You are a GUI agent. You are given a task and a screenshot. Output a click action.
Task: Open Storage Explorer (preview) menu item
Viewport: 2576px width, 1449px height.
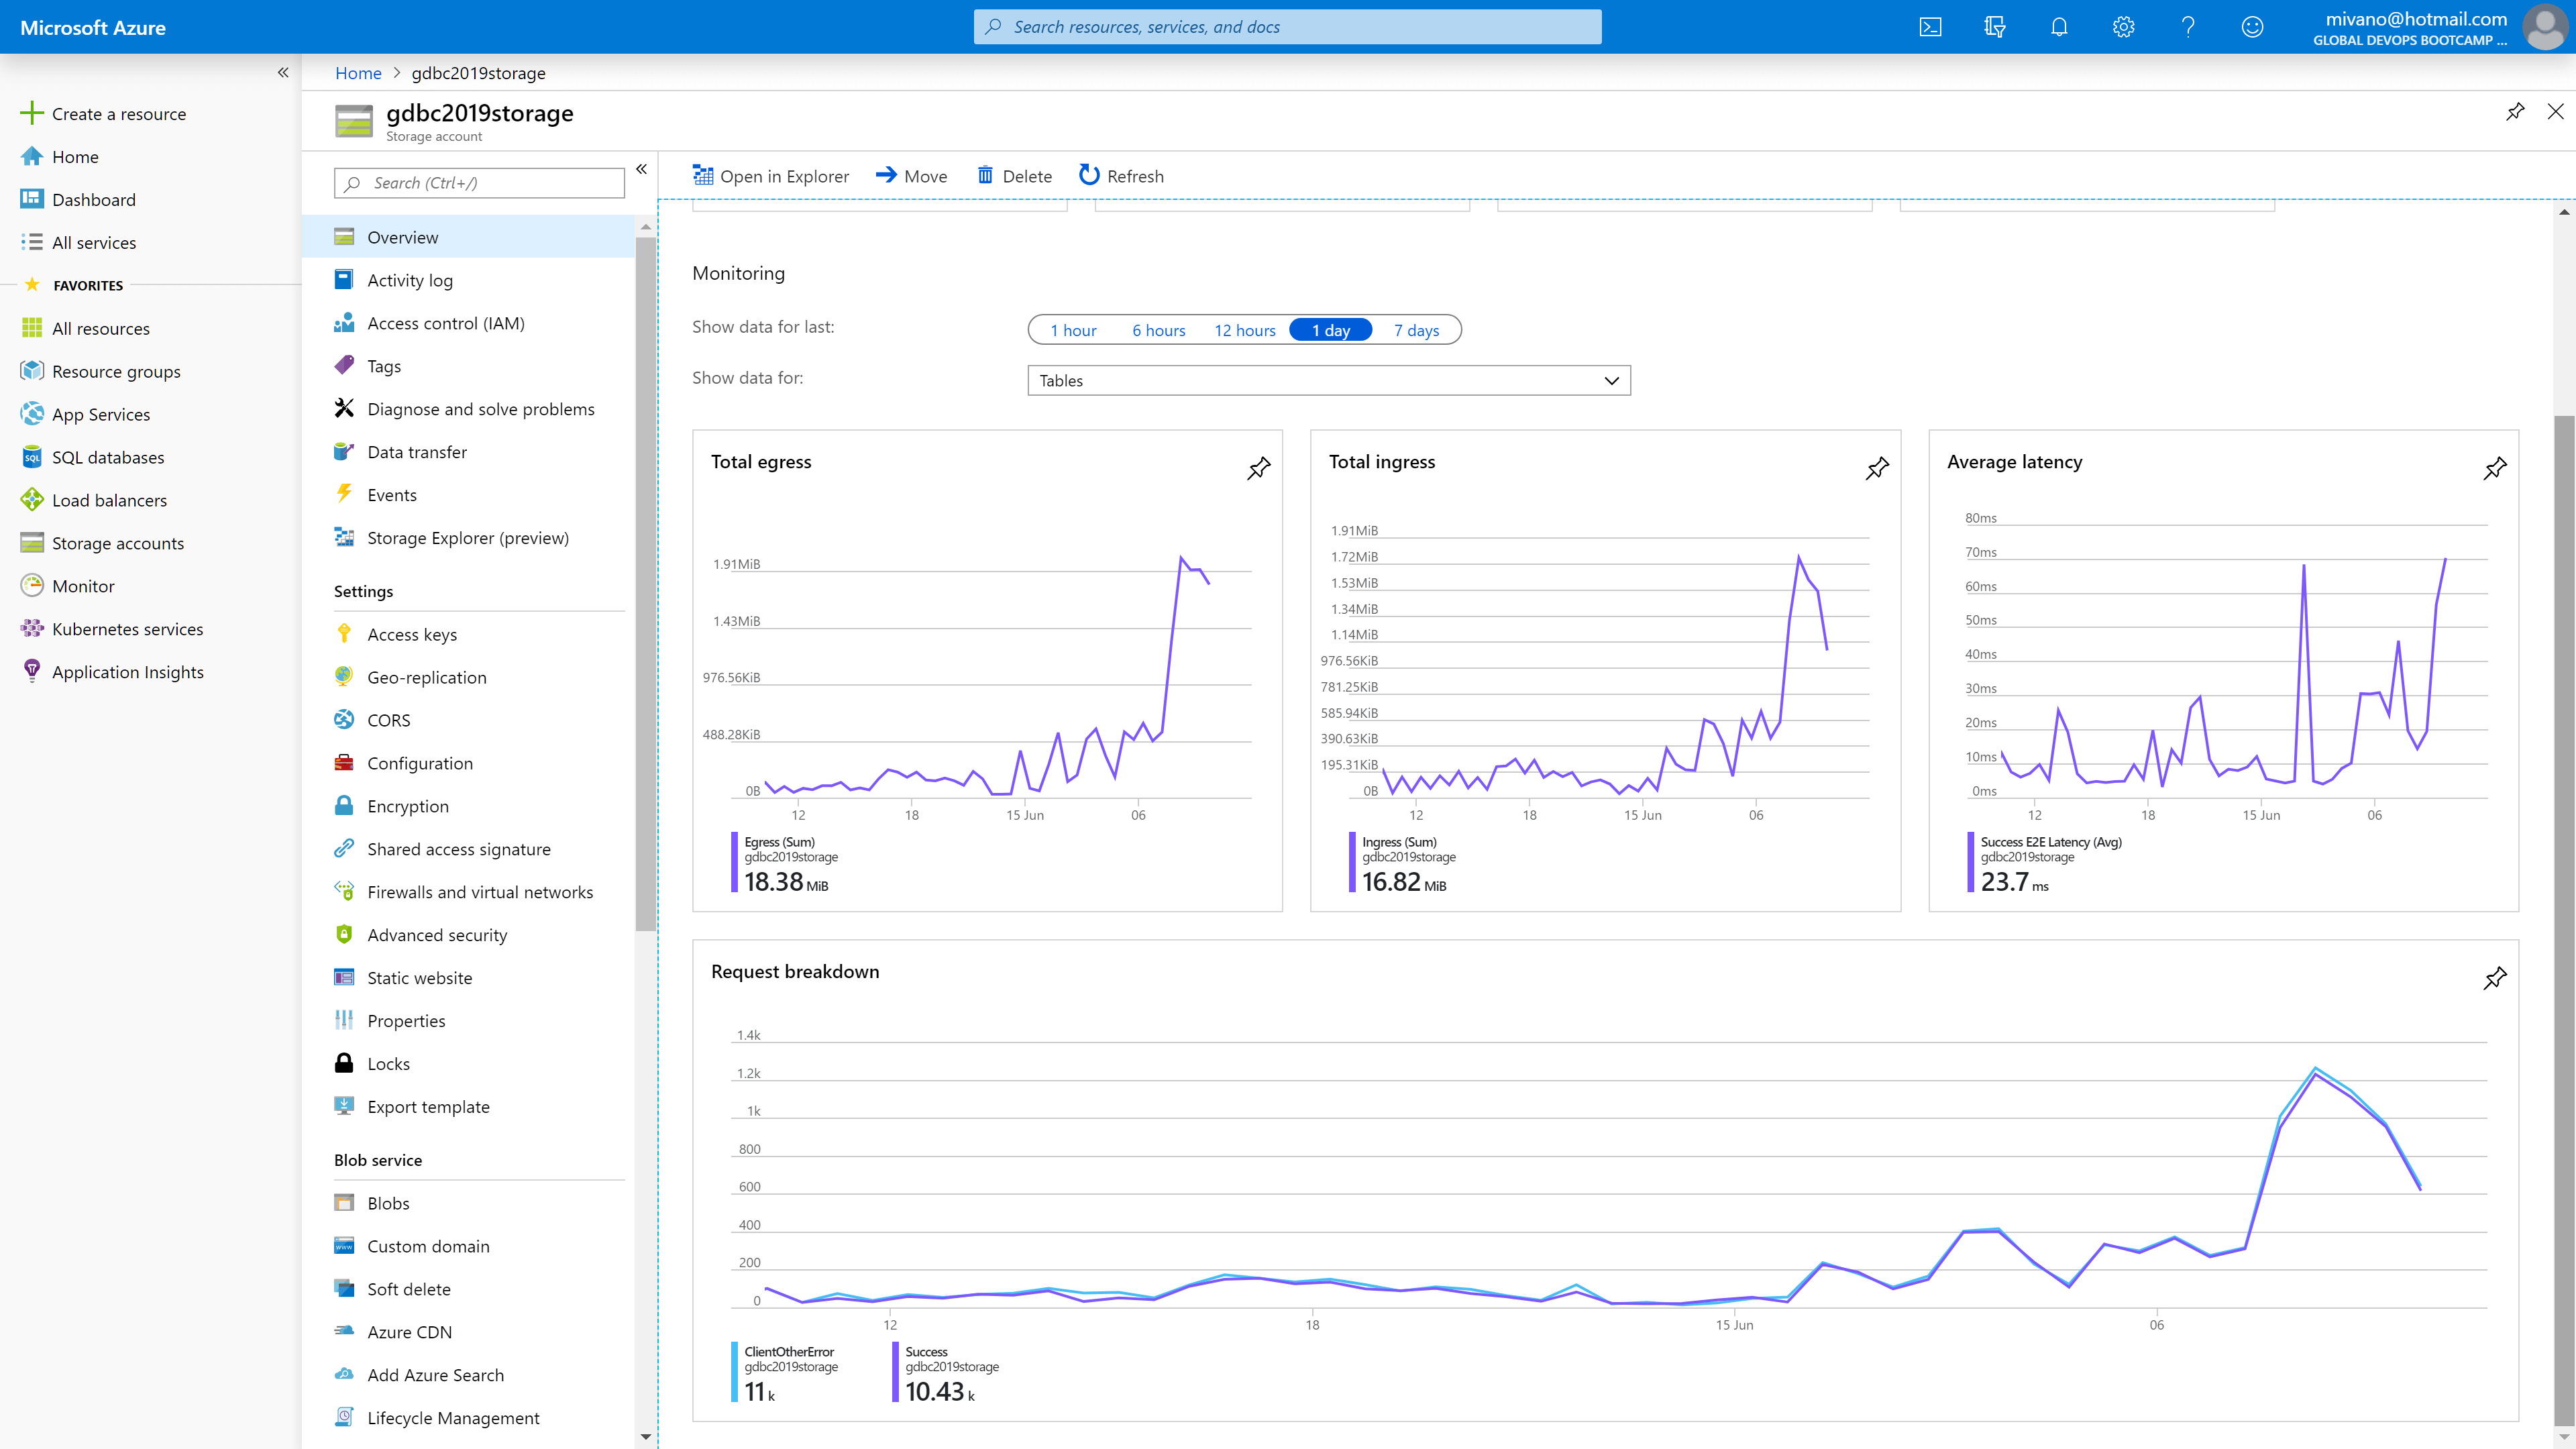(467, 538)
